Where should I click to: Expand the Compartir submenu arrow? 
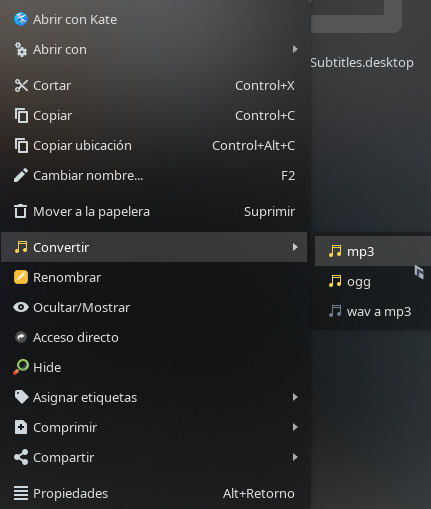(x=295, y=457)
